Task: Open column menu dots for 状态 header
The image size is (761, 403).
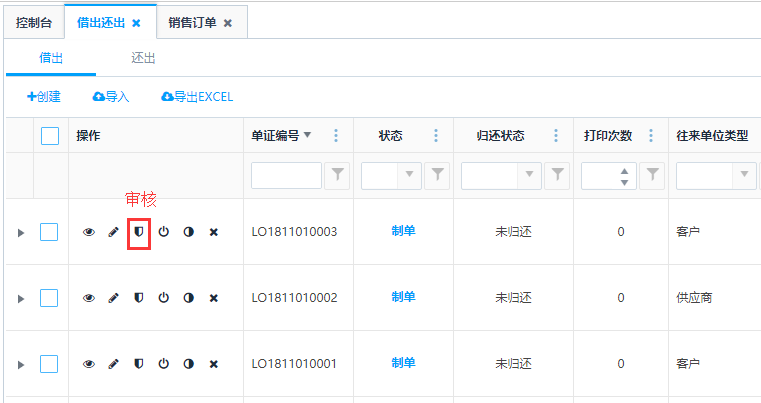Action: (436, 136)
